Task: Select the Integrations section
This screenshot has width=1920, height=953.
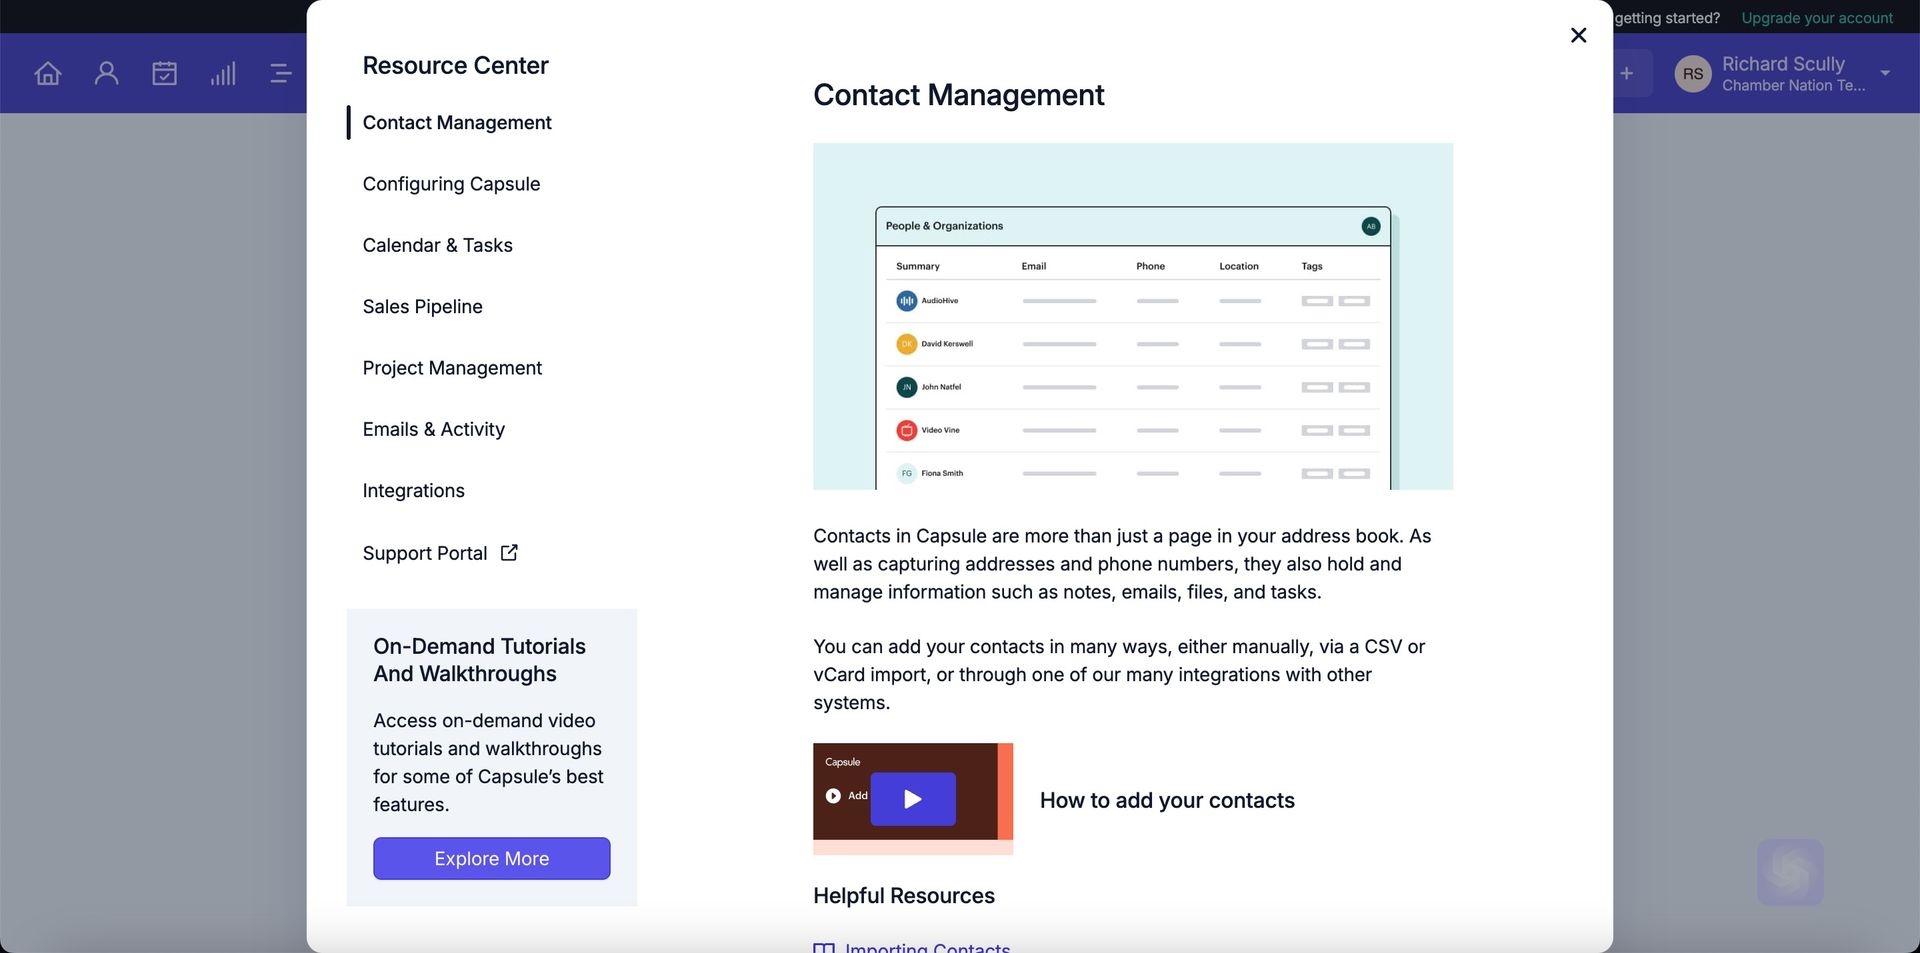Action: pos(413,491)
